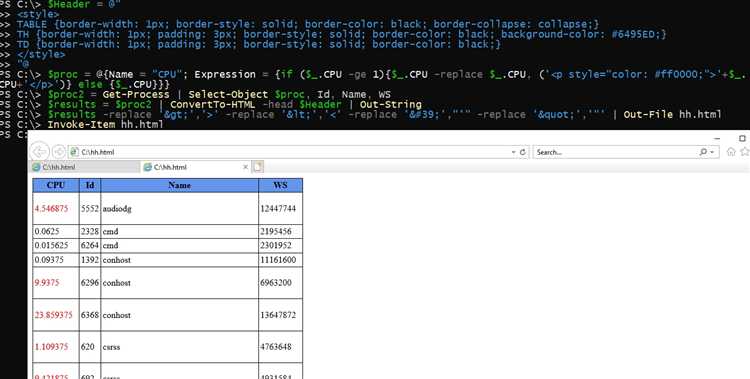The height and width of the screenshot is (379, 750).
Task: Select the red CPU value 1.109375
Action: coord(51,346)
